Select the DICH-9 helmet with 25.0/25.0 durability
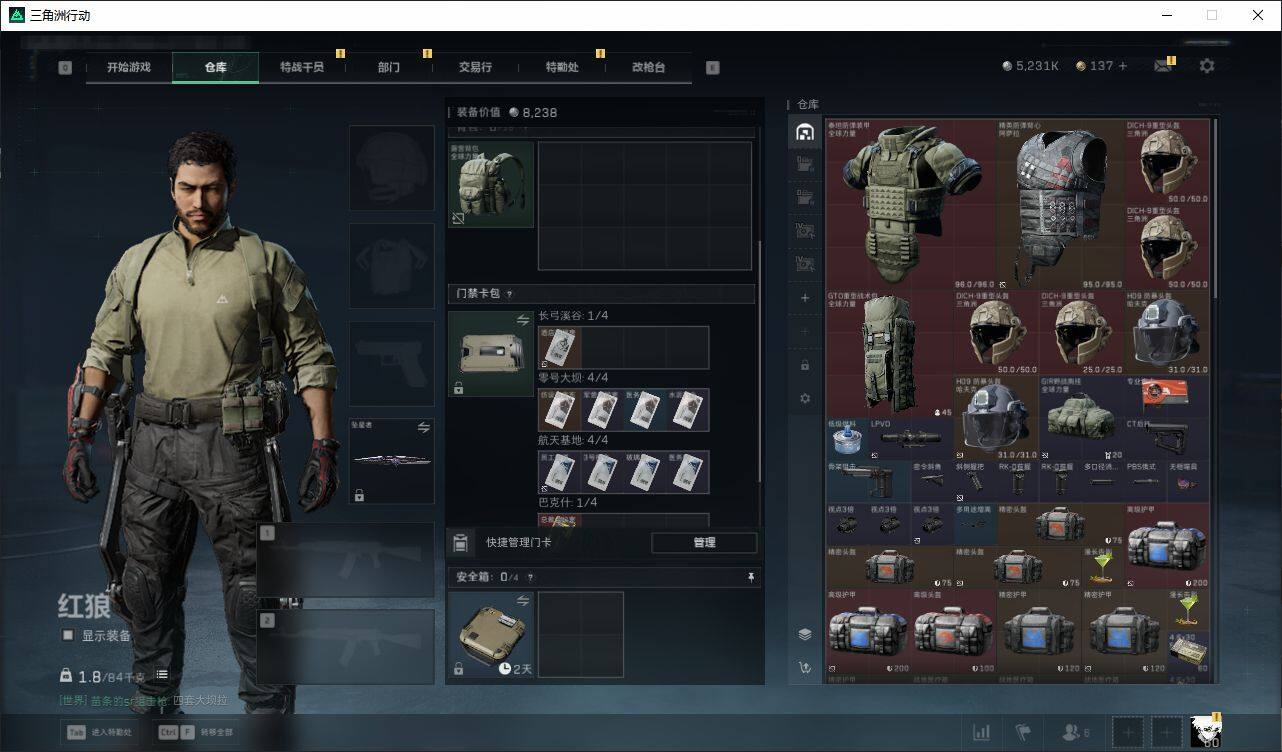 pyautogui.click(x=1081, y=333)
